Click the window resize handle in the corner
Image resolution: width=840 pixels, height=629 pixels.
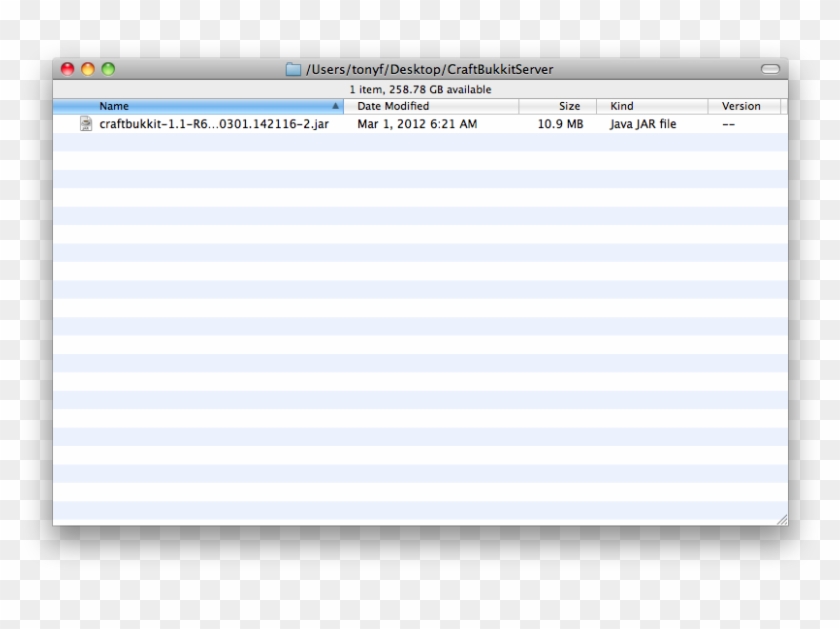781,518
